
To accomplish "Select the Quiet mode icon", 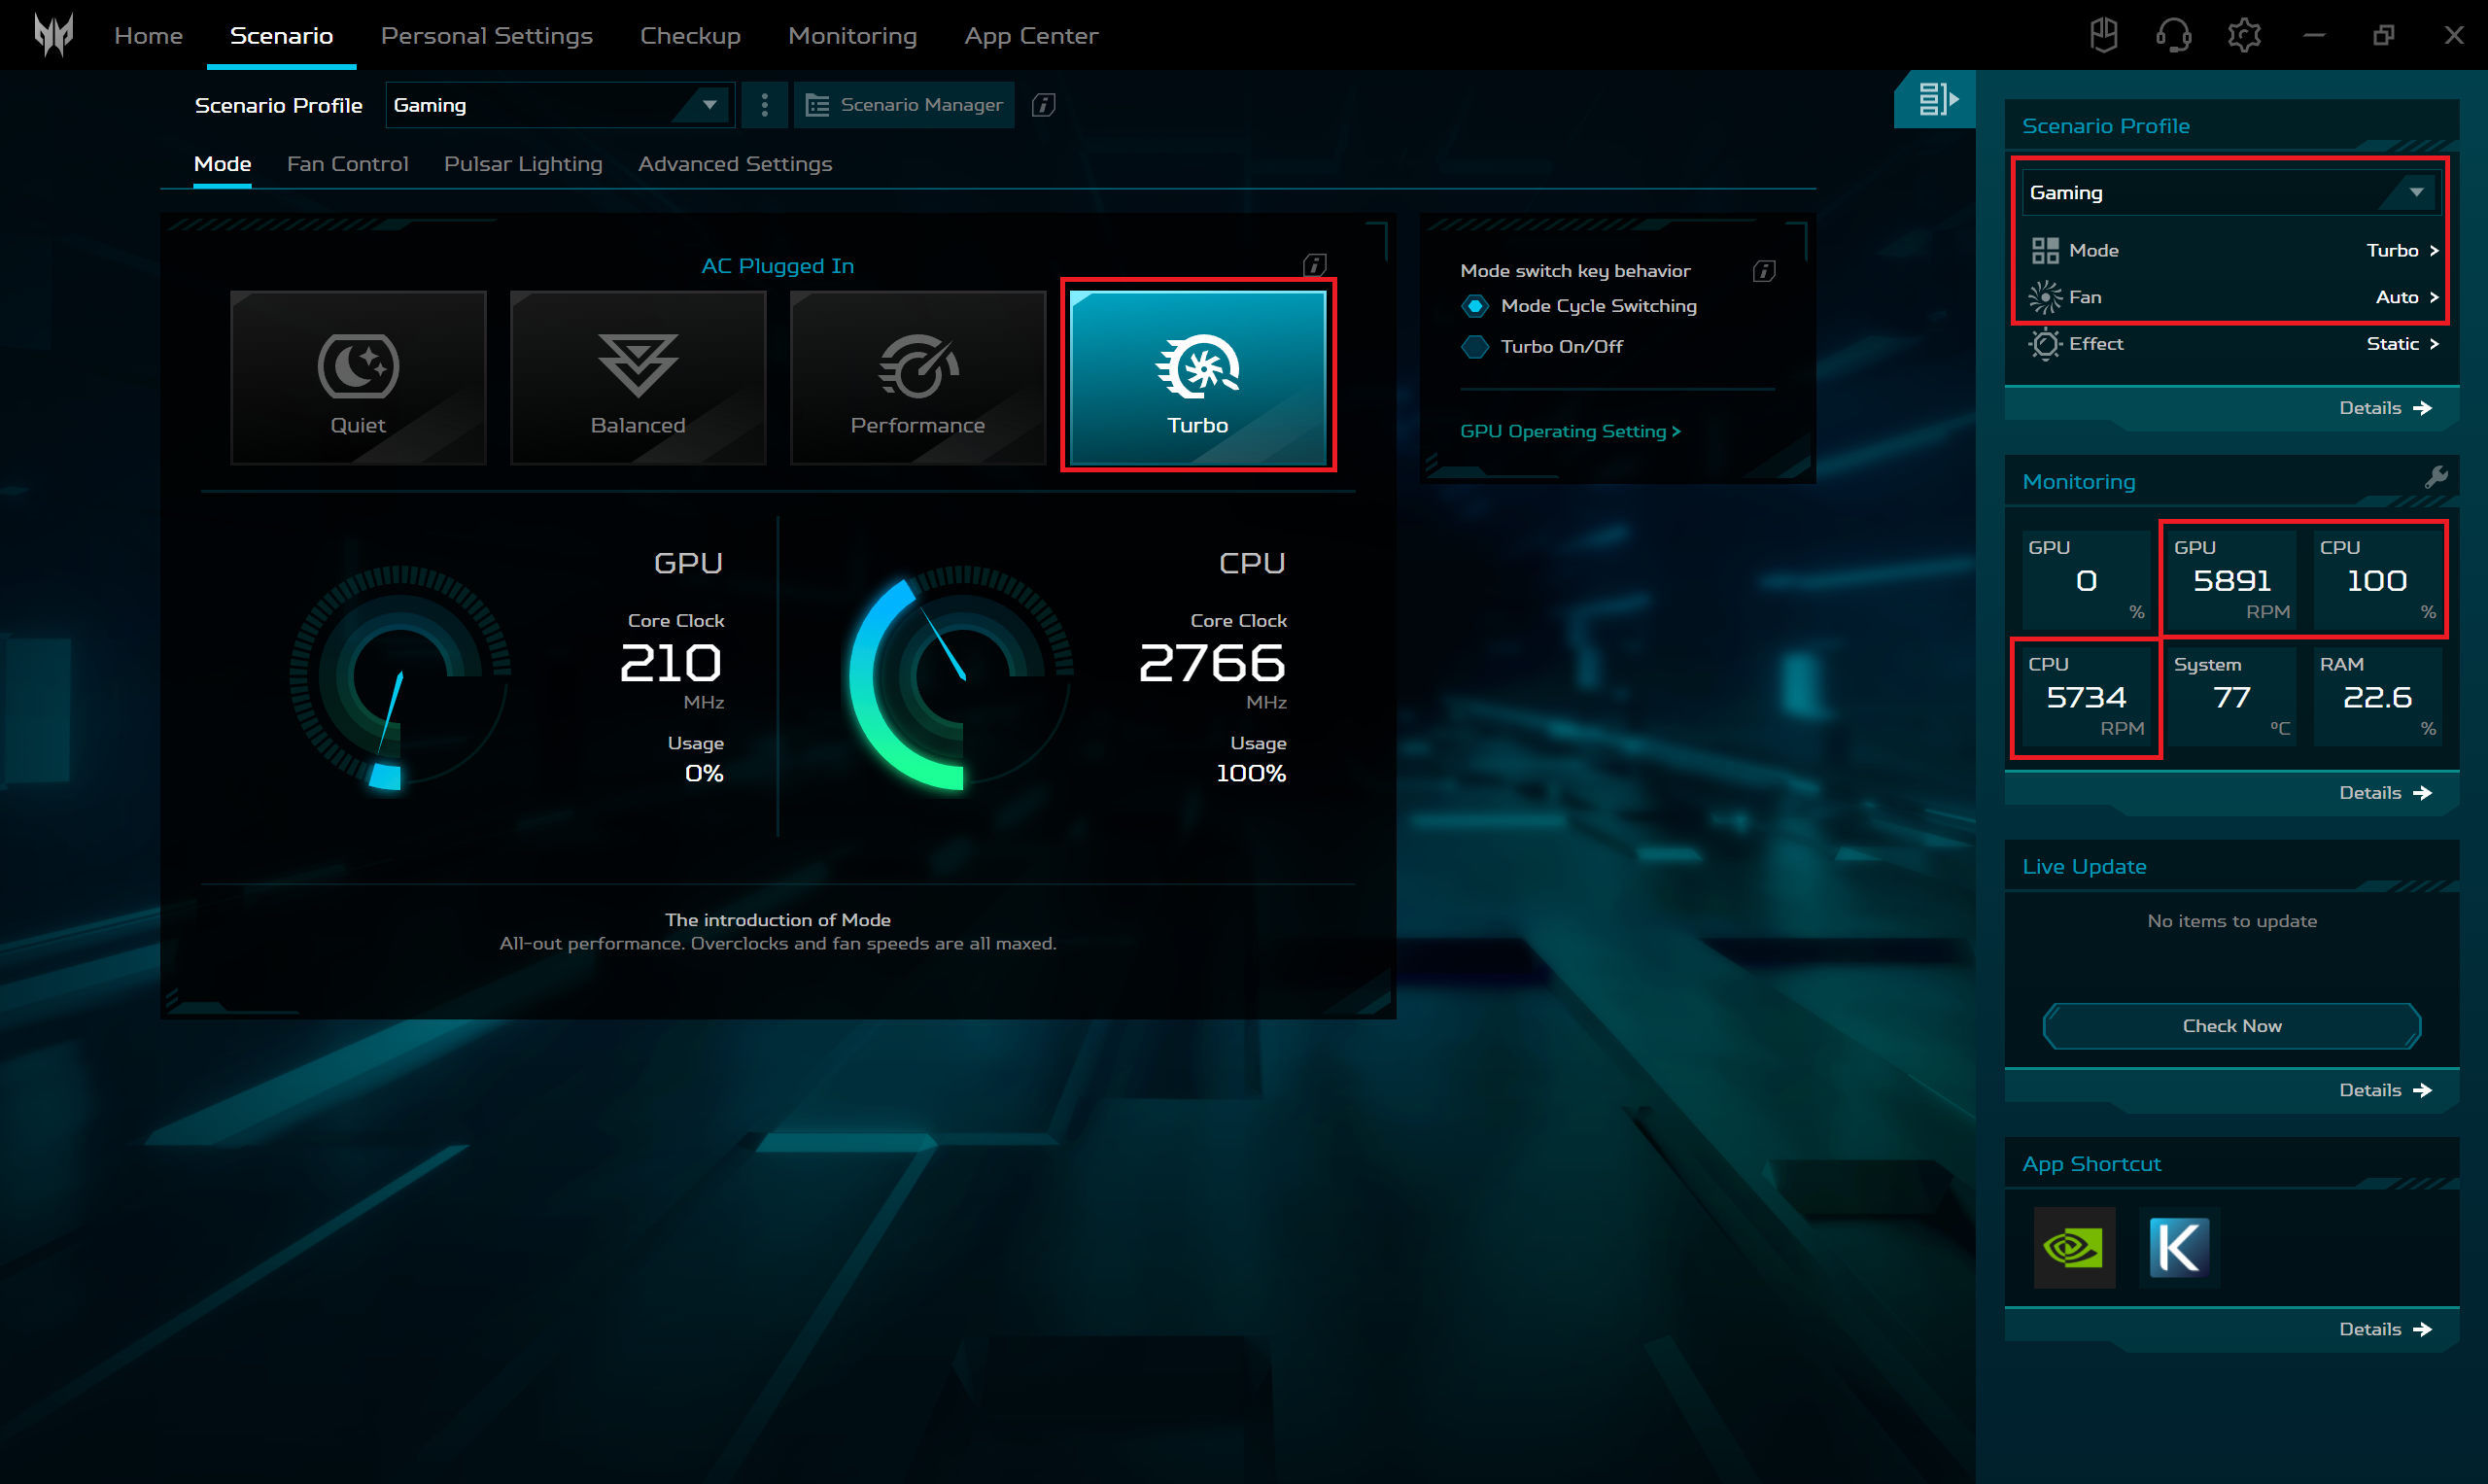I will 357,366.
